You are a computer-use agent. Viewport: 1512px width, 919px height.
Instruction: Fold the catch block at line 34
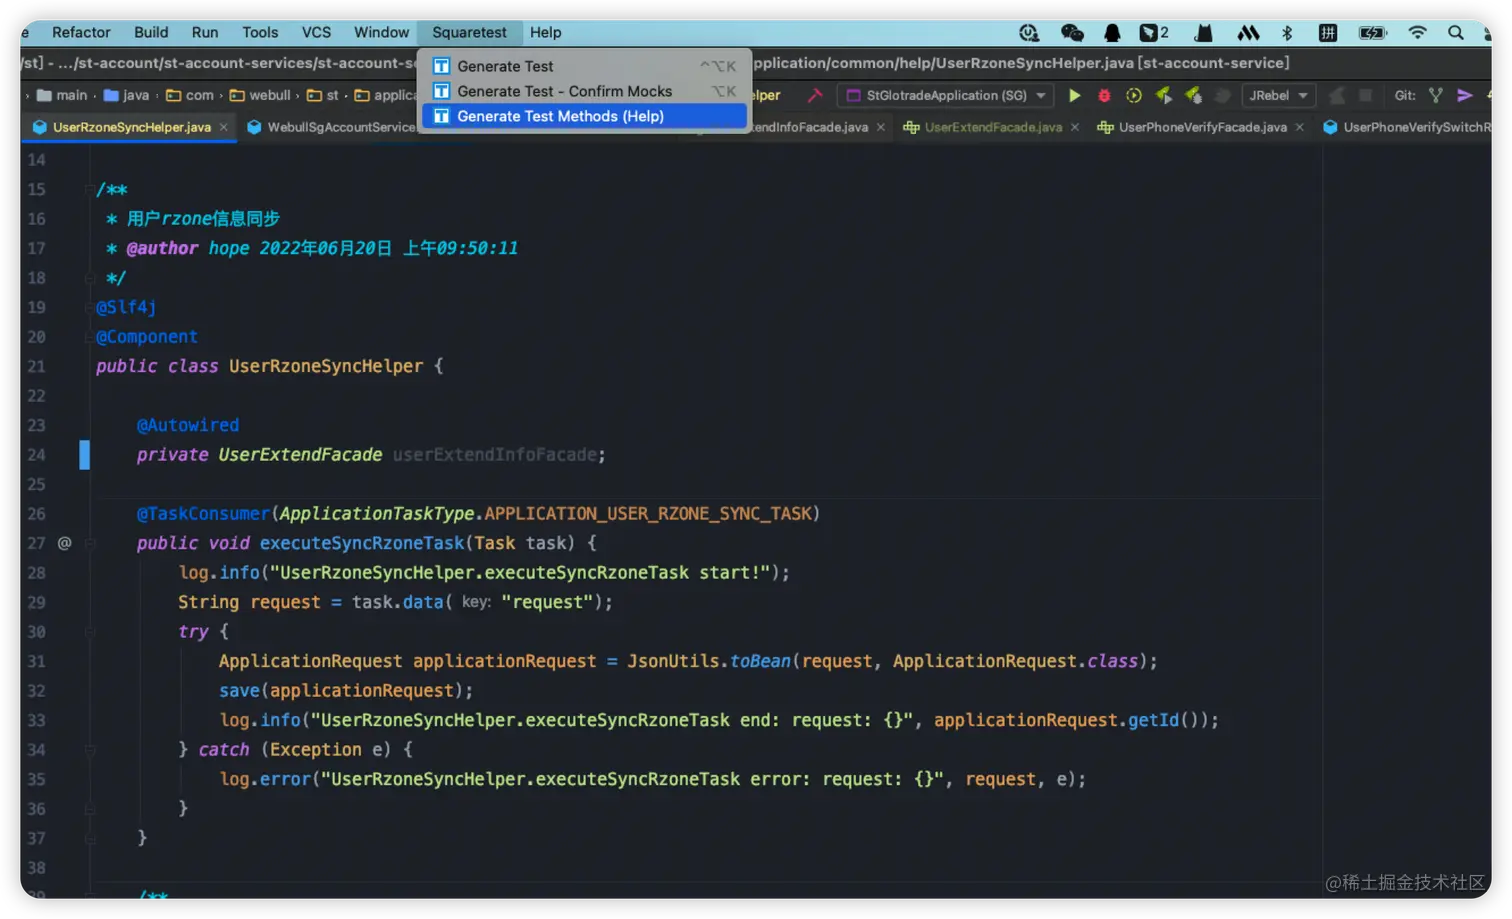pos(90,750)
